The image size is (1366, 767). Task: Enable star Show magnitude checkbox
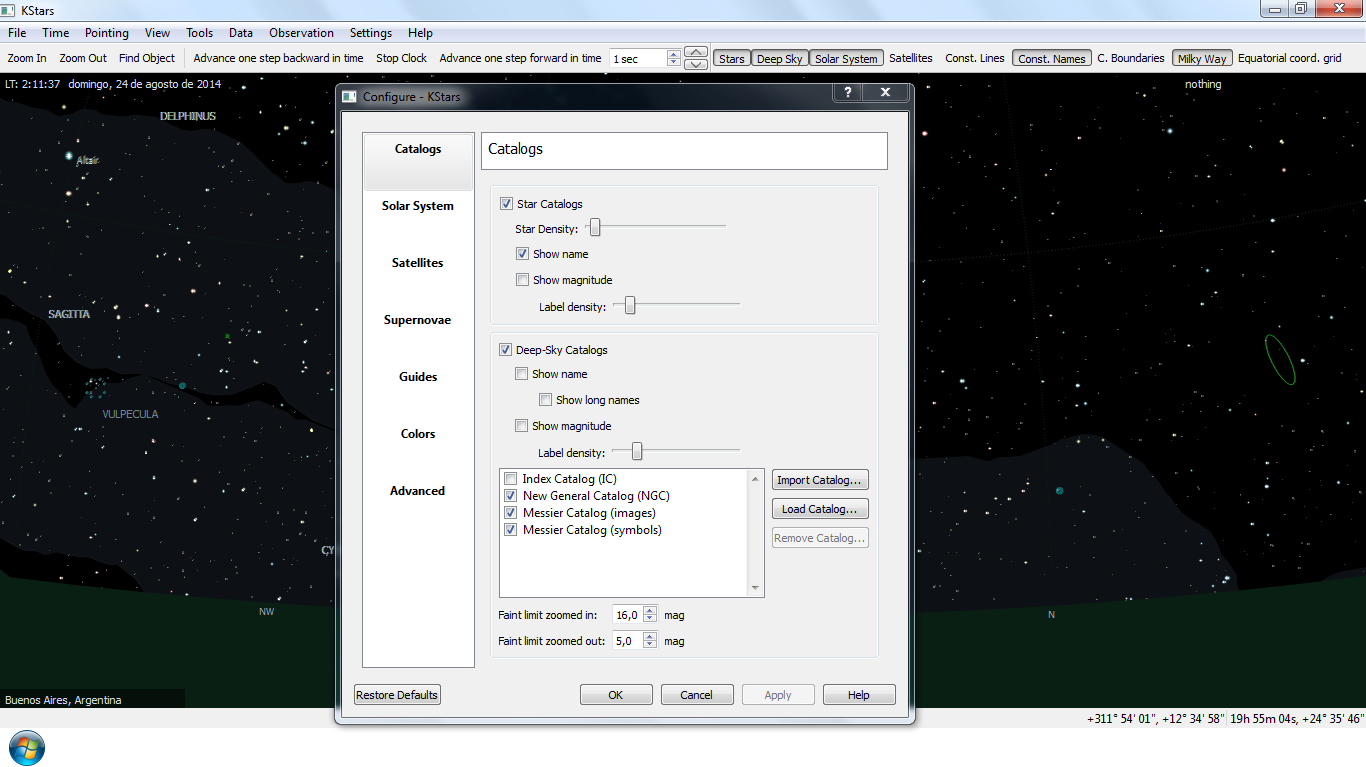(522, 280)
